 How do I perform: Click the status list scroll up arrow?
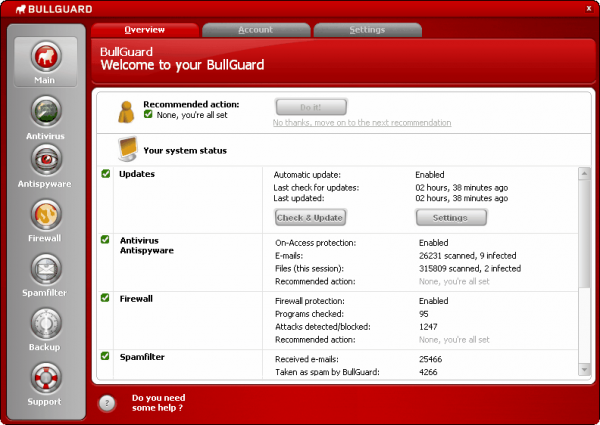coord(584,174)
